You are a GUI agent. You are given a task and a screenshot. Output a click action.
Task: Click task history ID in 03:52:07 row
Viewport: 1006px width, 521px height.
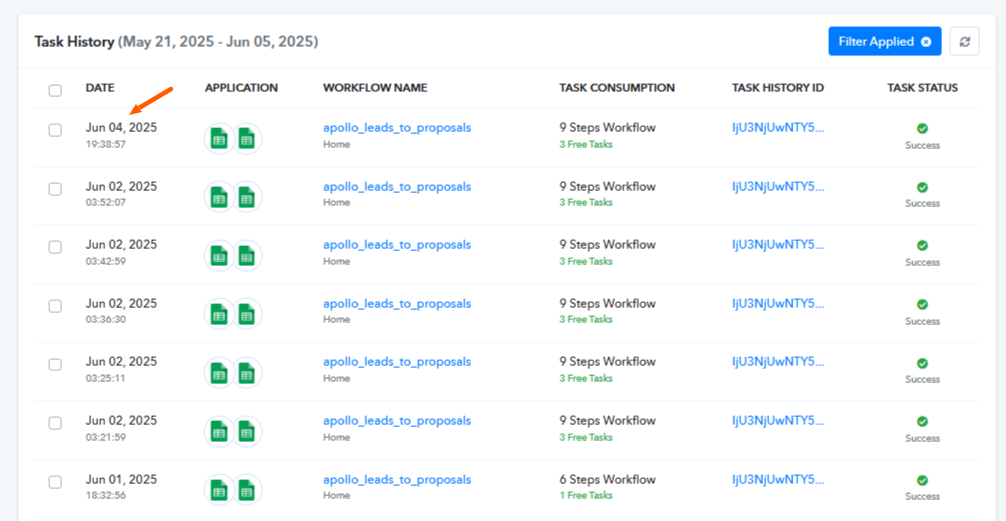(778, 187)
